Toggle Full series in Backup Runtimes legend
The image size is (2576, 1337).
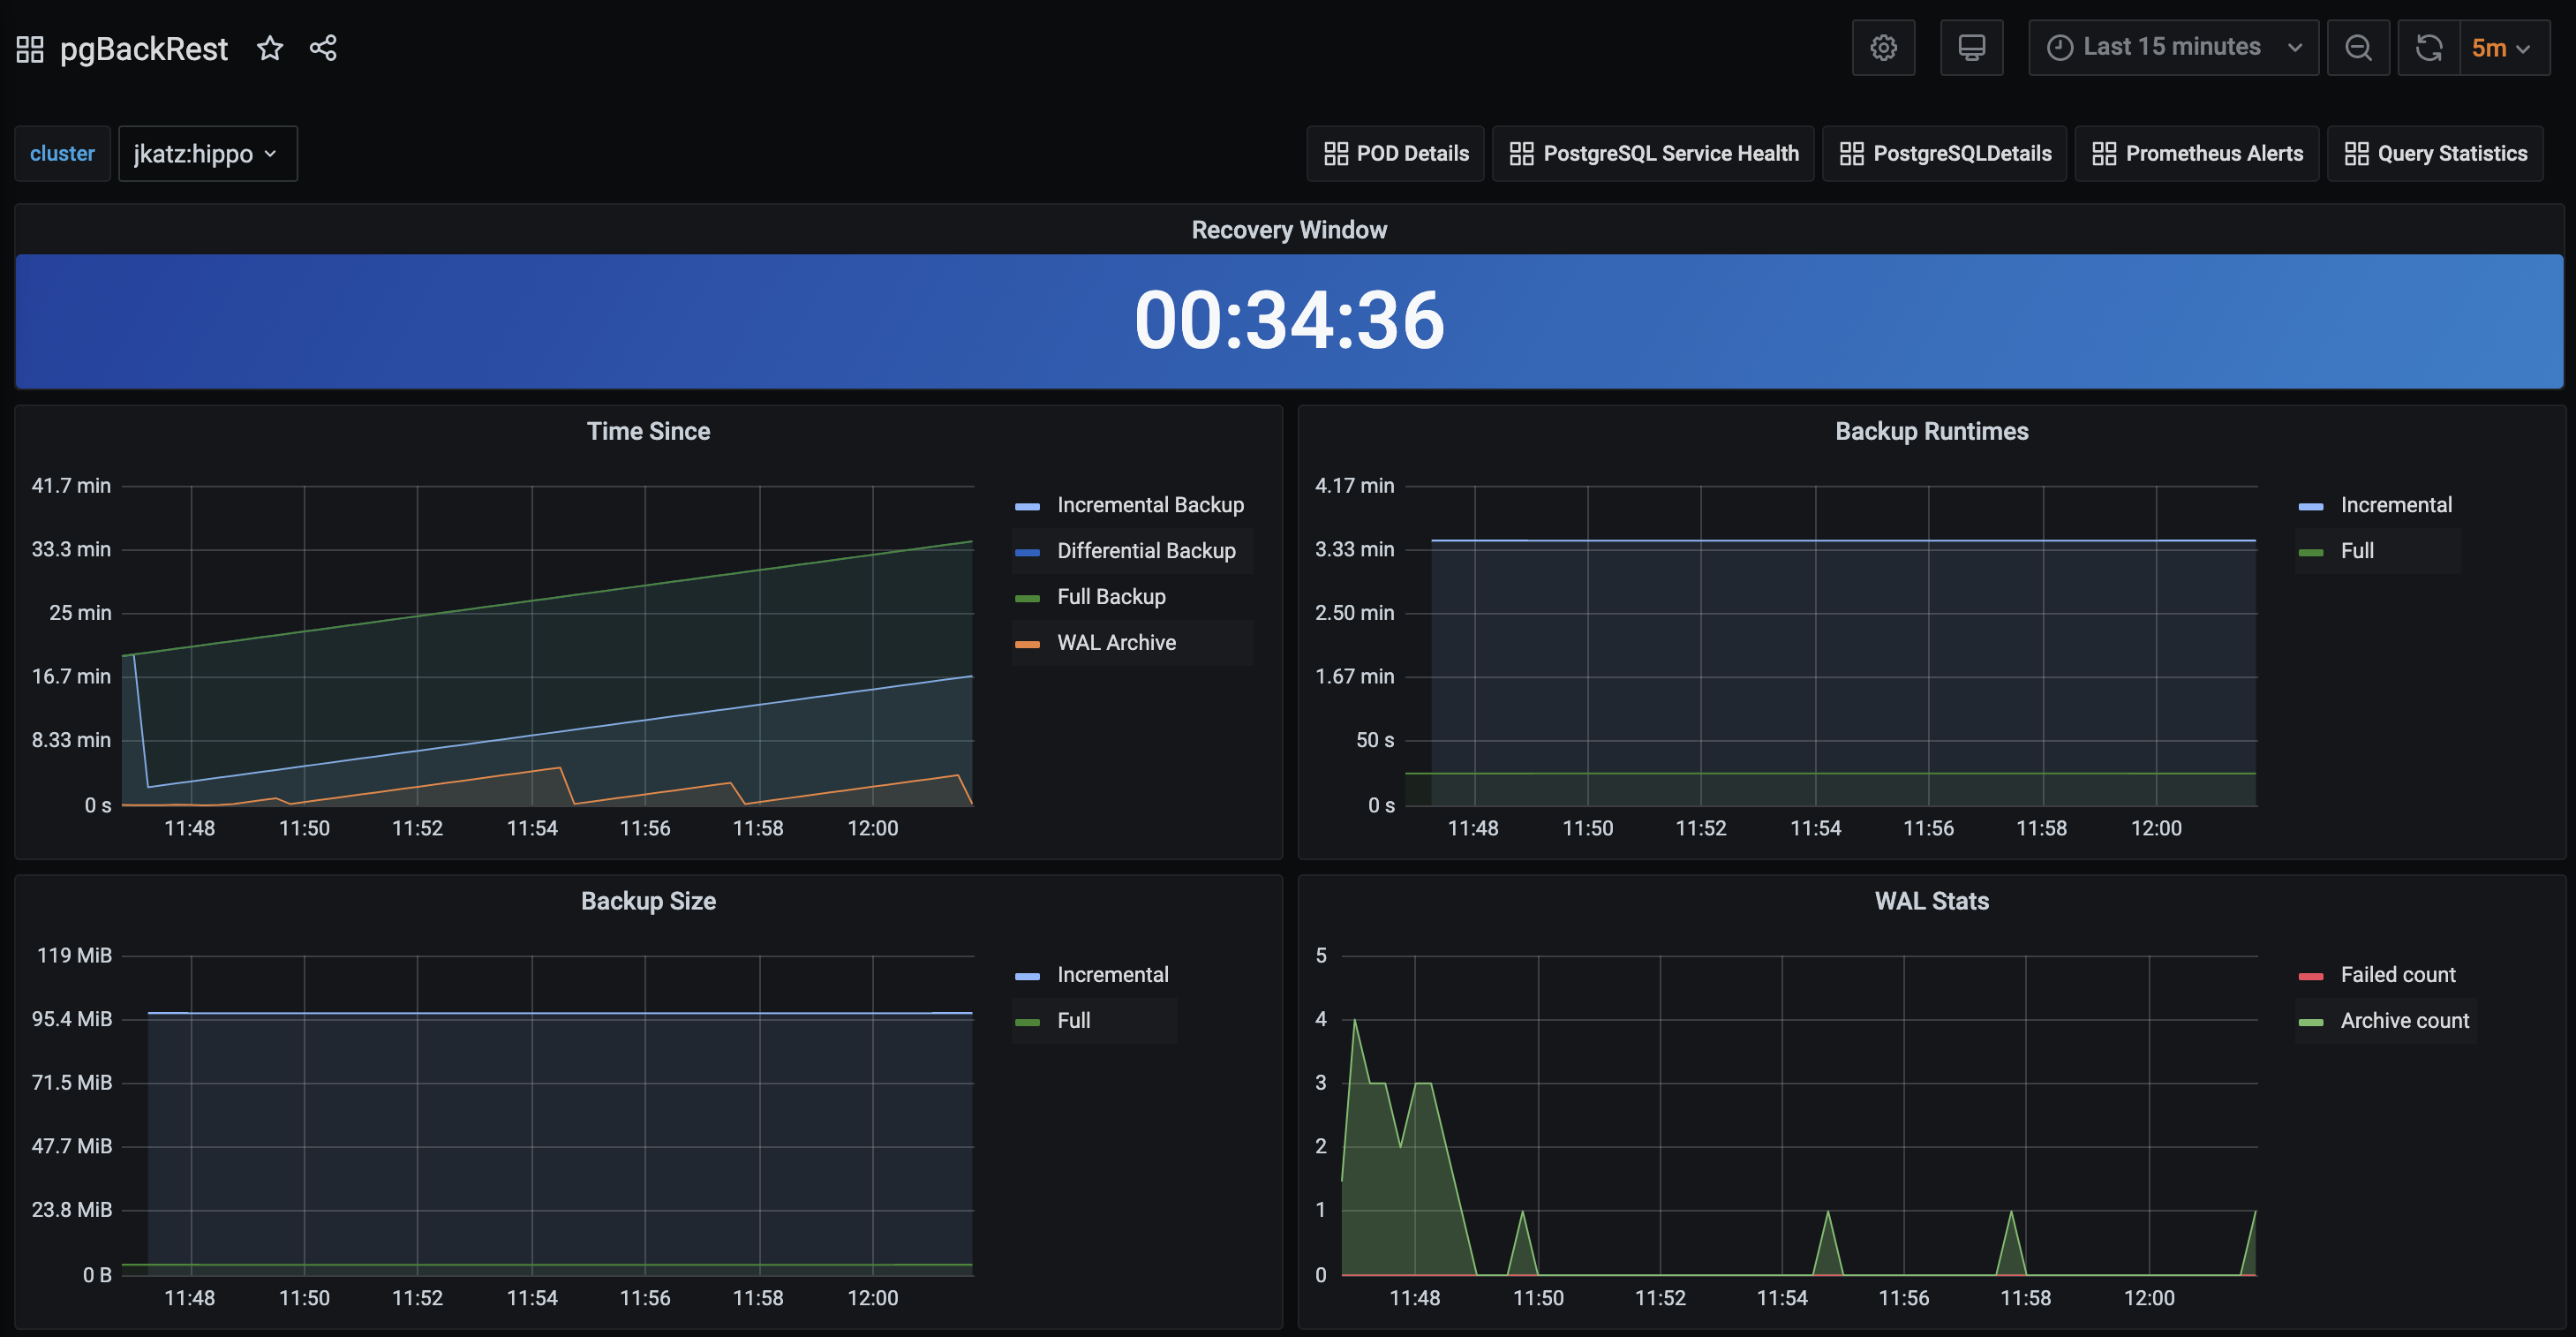tap(2357, 551)
